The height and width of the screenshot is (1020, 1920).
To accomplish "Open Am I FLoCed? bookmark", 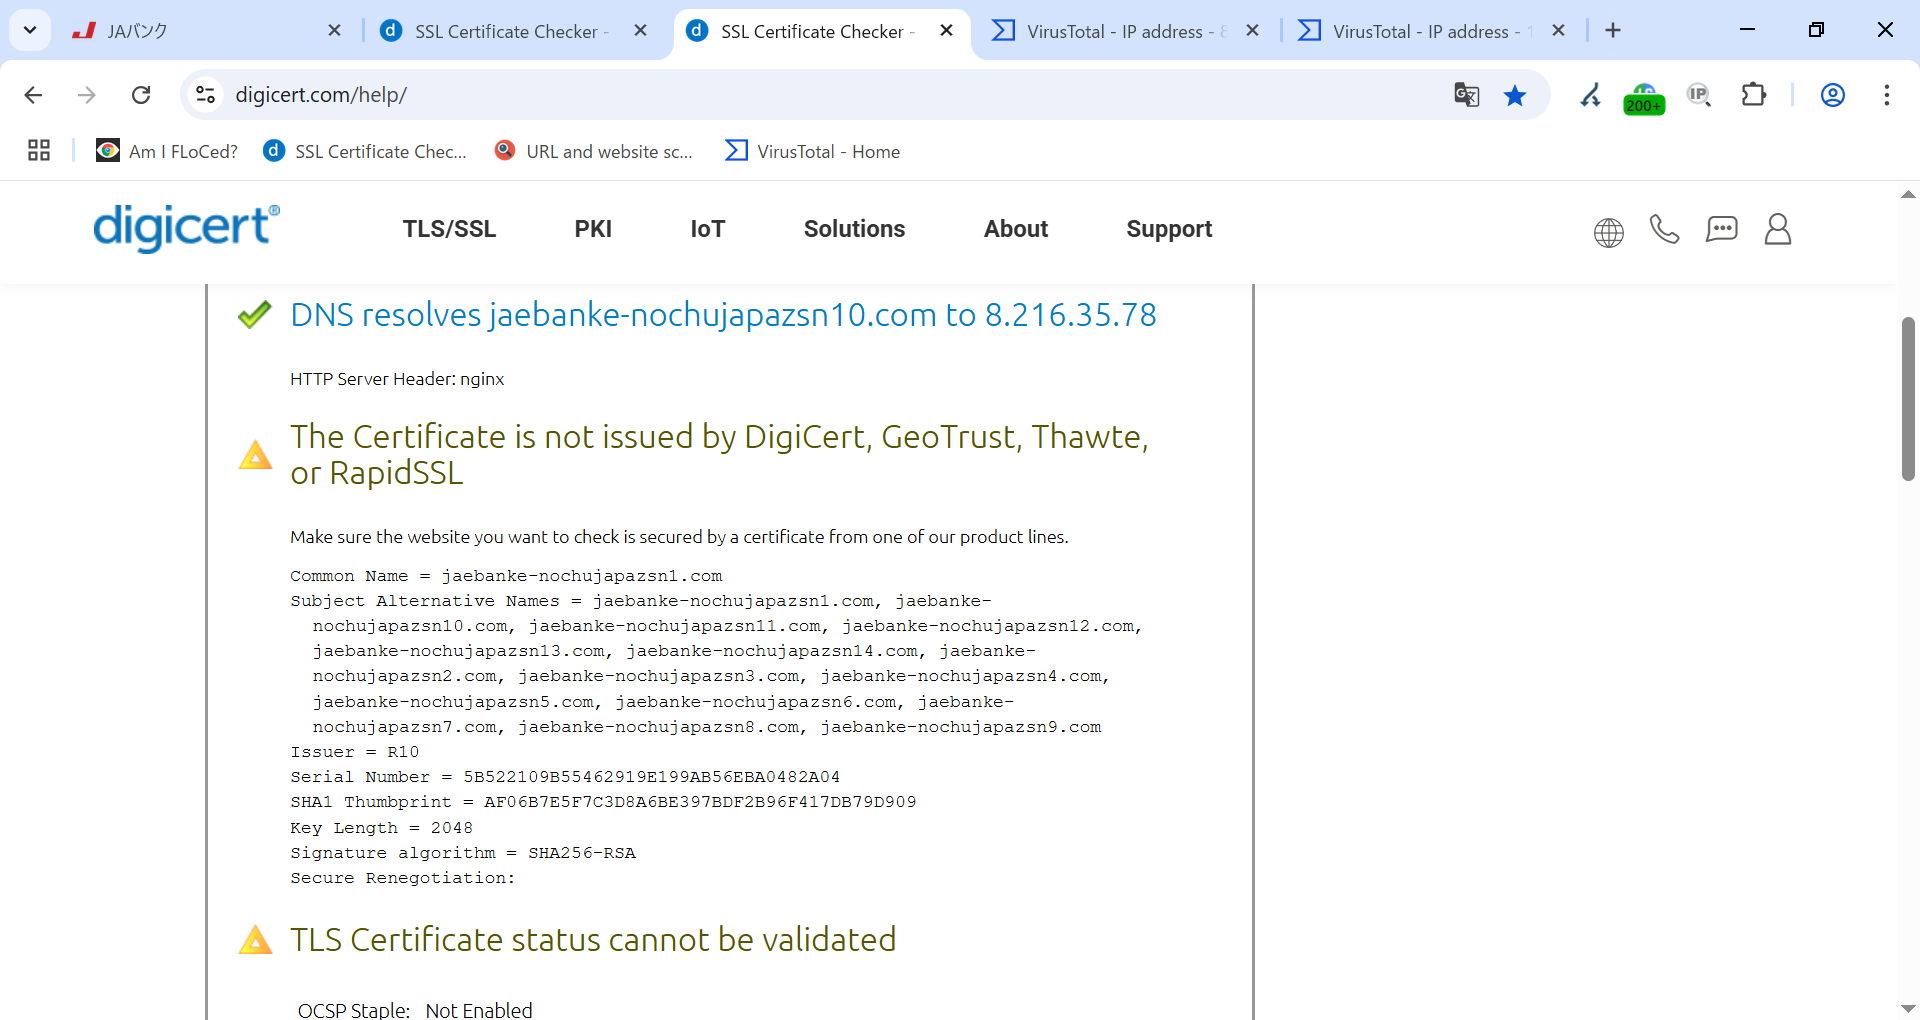I will coord(167,151).
